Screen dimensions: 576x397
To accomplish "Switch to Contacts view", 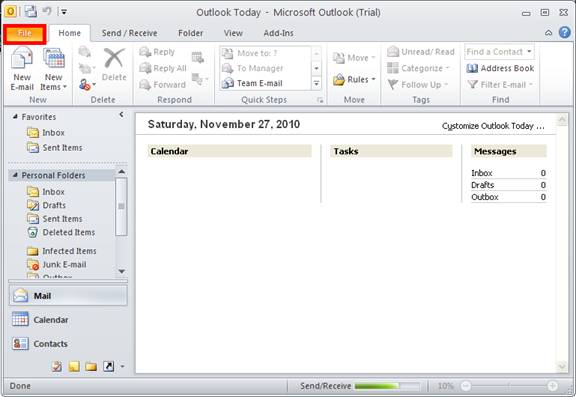I will tap(68, 344).
